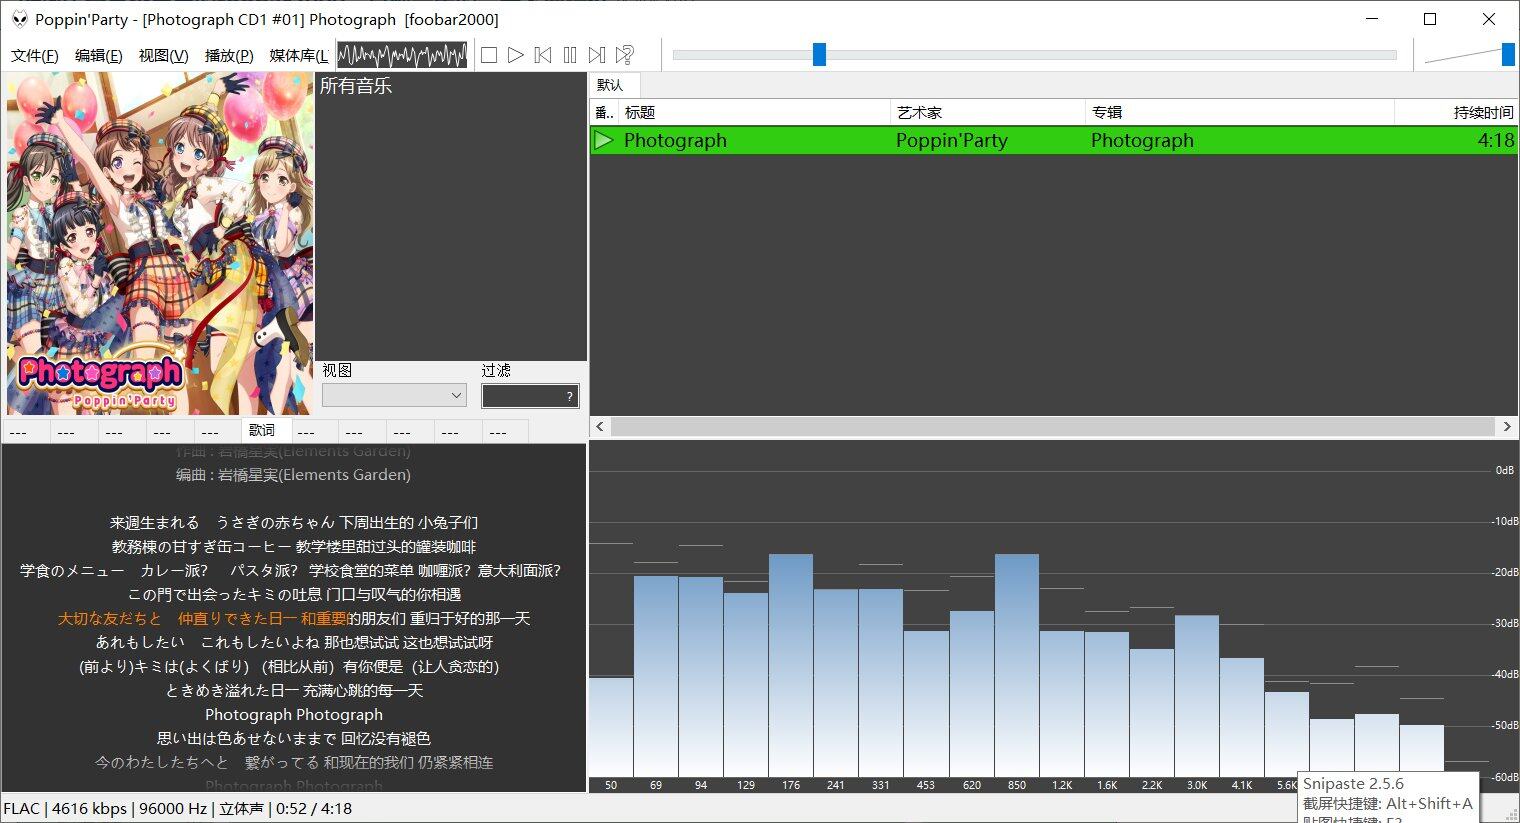The height and width of the screenshot is (823, 1520).
Task: Sort playlist by the 标题 column header
Action: point(755,113)
